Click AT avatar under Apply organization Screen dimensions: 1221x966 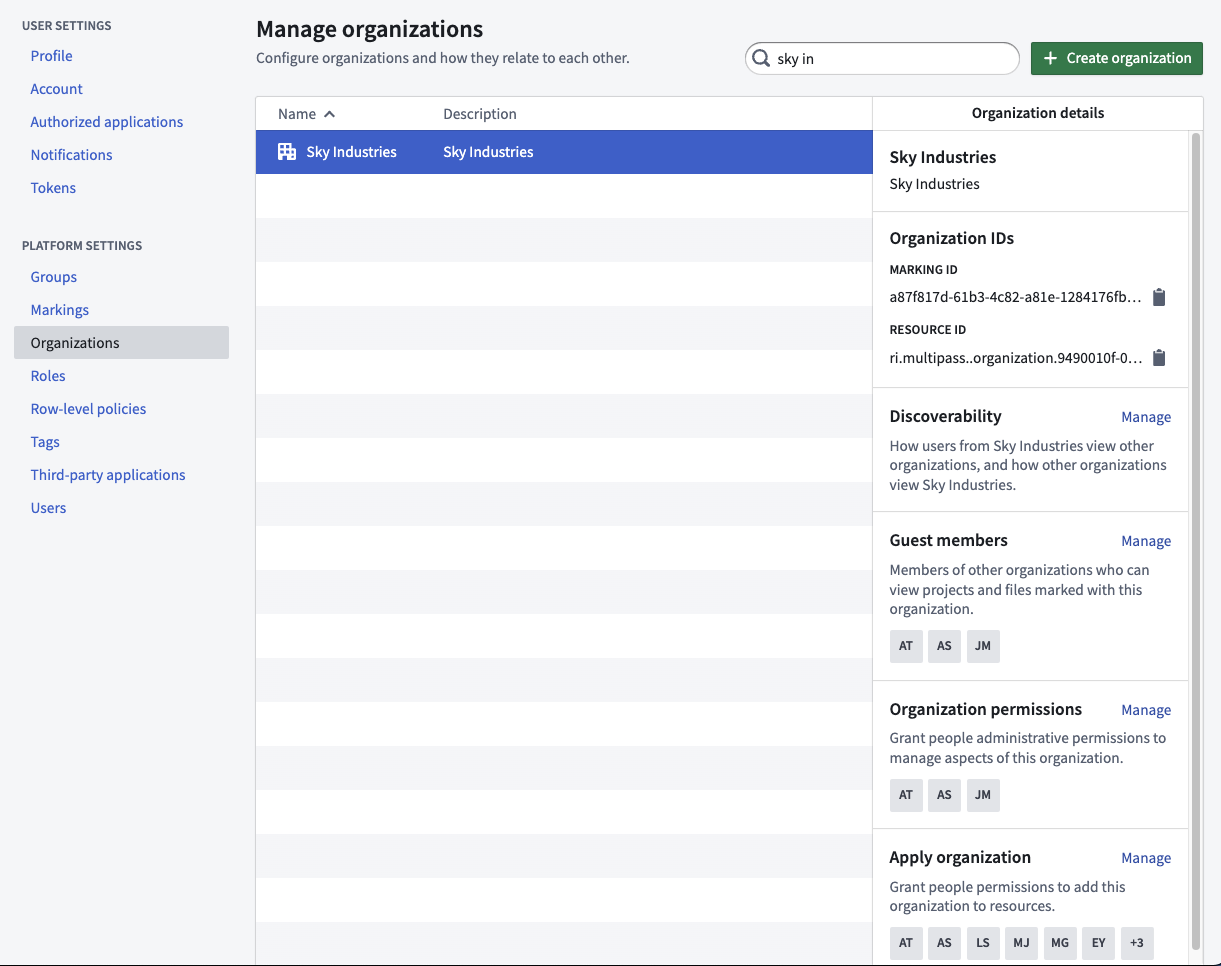click(906, 943)
